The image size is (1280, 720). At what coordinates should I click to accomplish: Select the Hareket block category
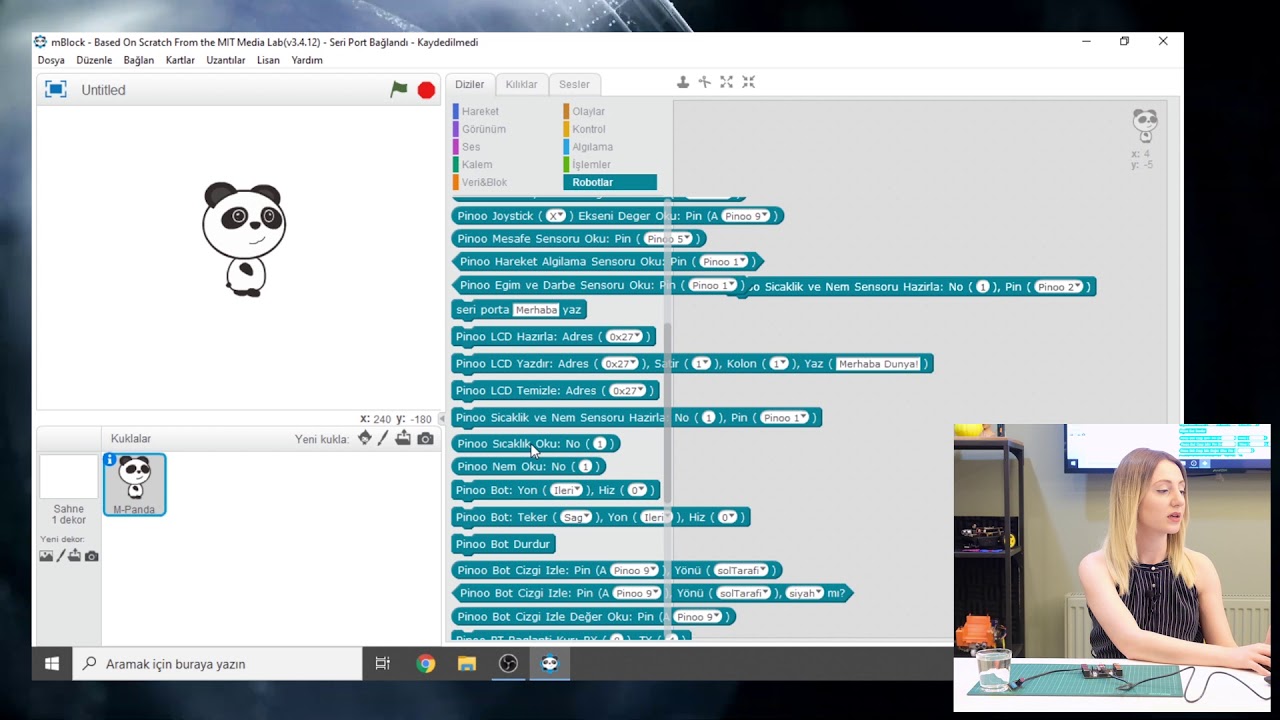pos(480,111)
